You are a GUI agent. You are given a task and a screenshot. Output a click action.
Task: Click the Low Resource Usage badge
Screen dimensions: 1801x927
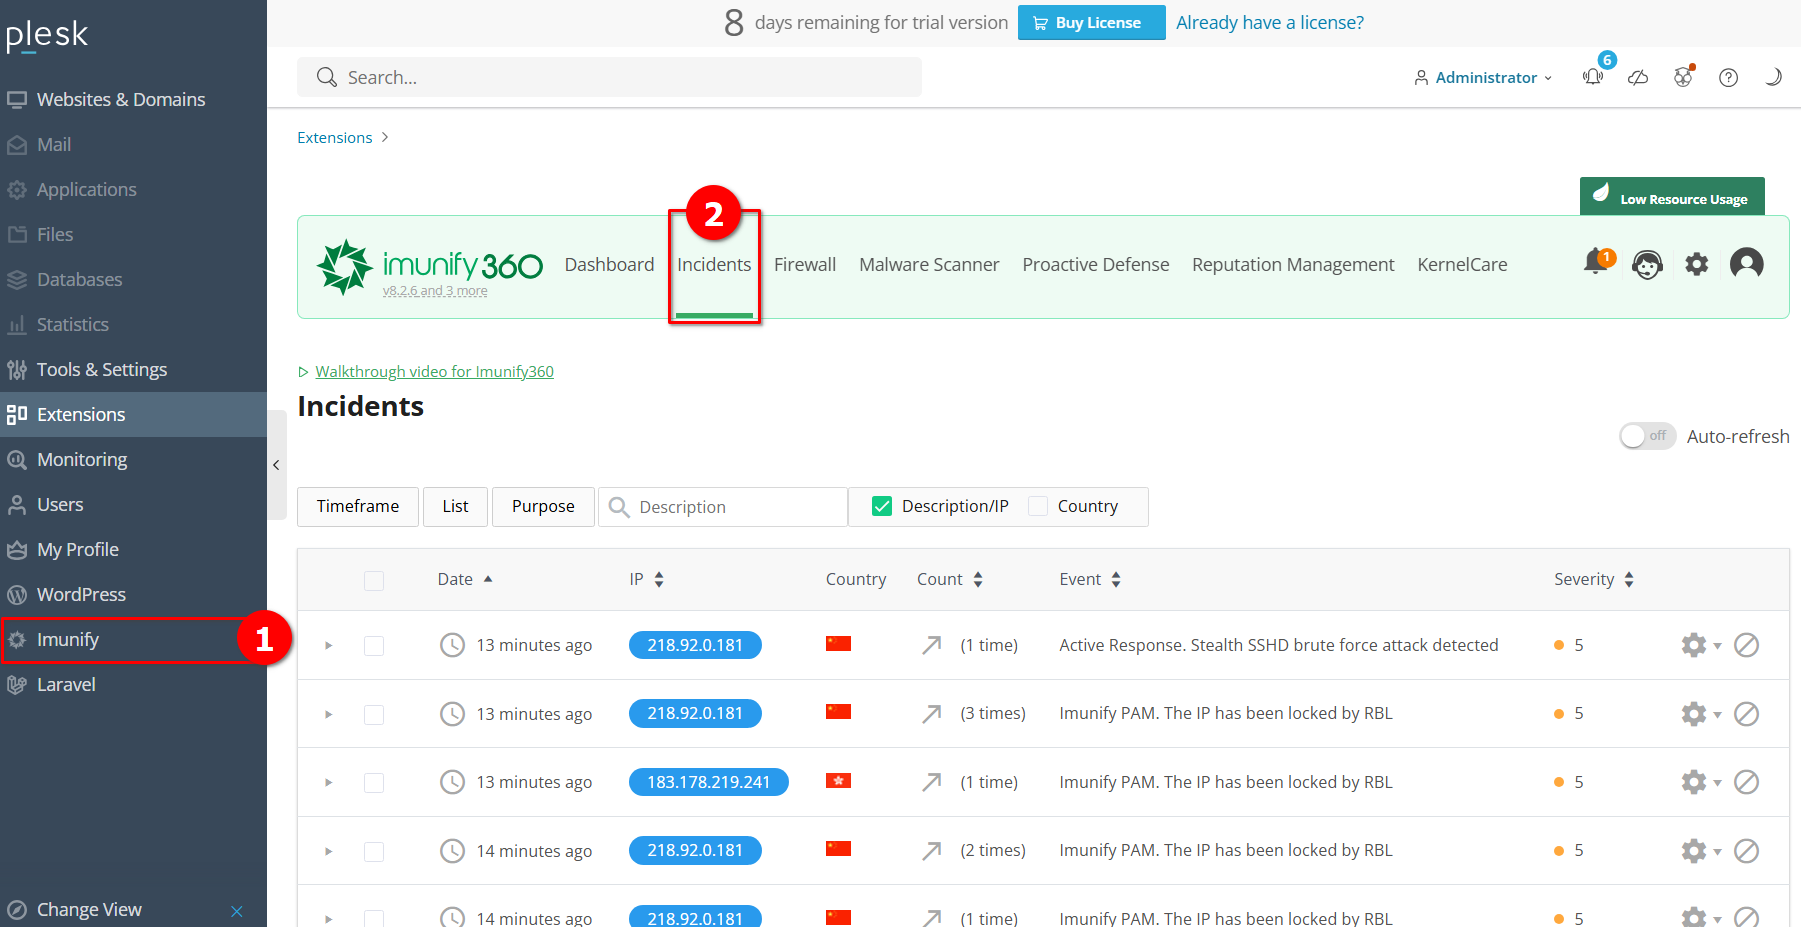[x=1672, y=196]
